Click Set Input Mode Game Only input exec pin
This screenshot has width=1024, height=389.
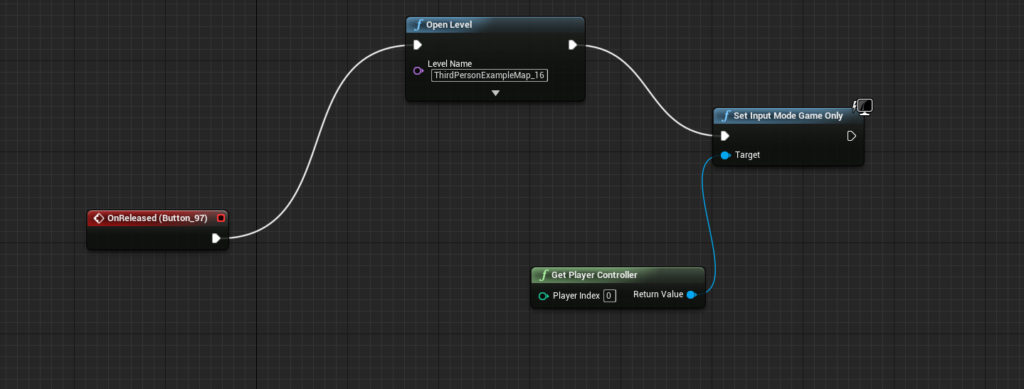(725, 136)
